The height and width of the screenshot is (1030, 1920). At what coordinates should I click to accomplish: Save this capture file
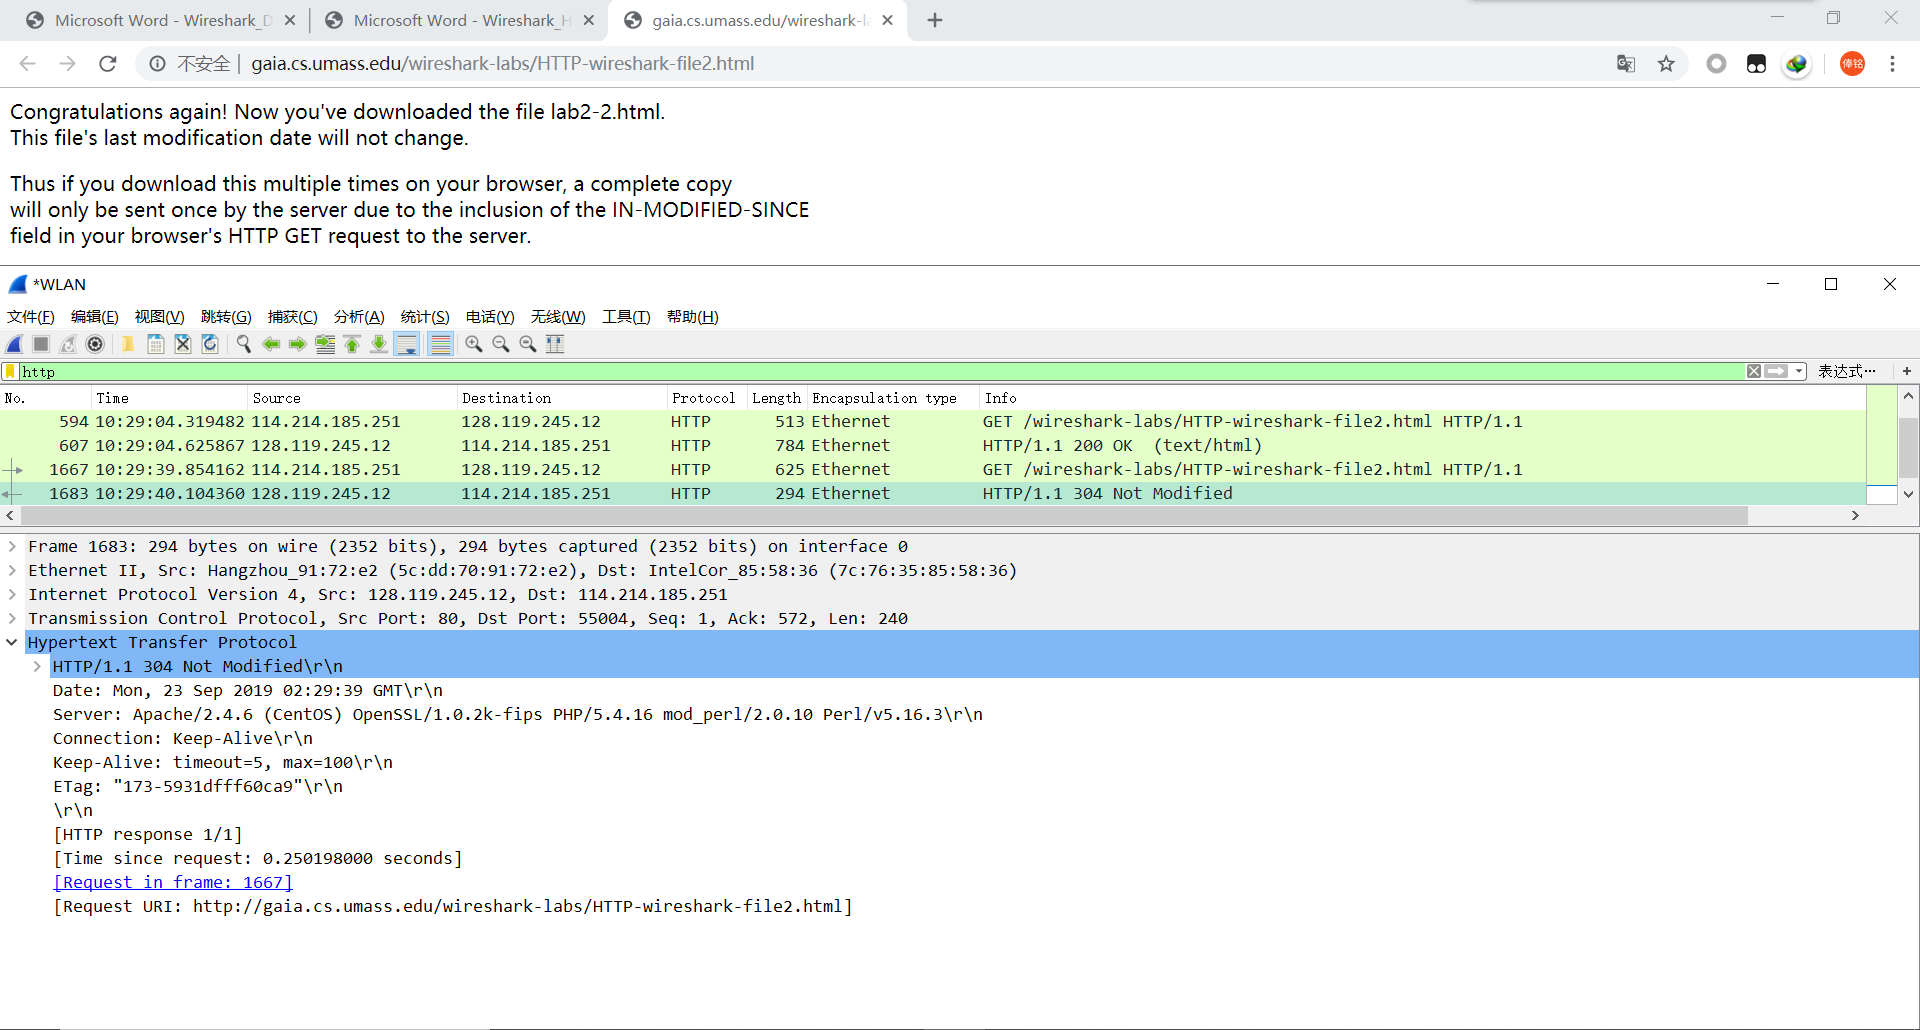[x=155, y=344]
